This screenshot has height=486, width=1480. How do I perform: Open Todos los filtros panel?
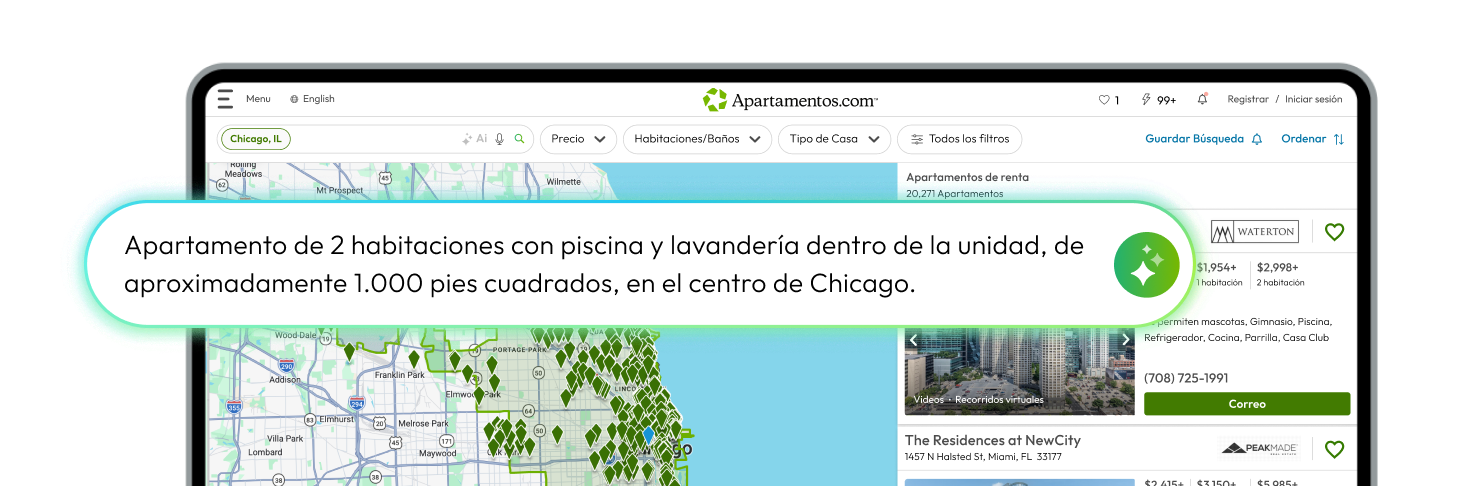pos(959,139)
